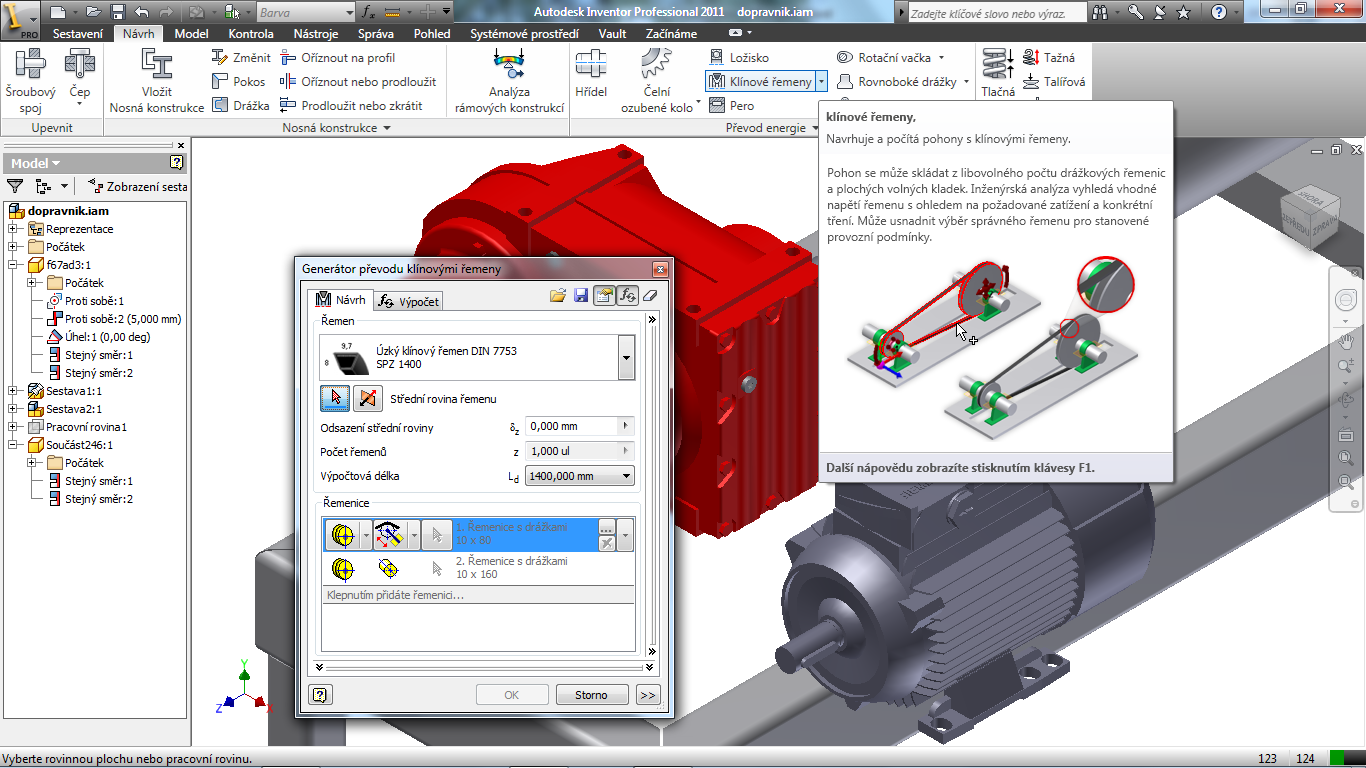Image resolution: width=1366 pixels, height=768 pixels.
Task: Click the binoculars search icon
Action: [1100, 12]
